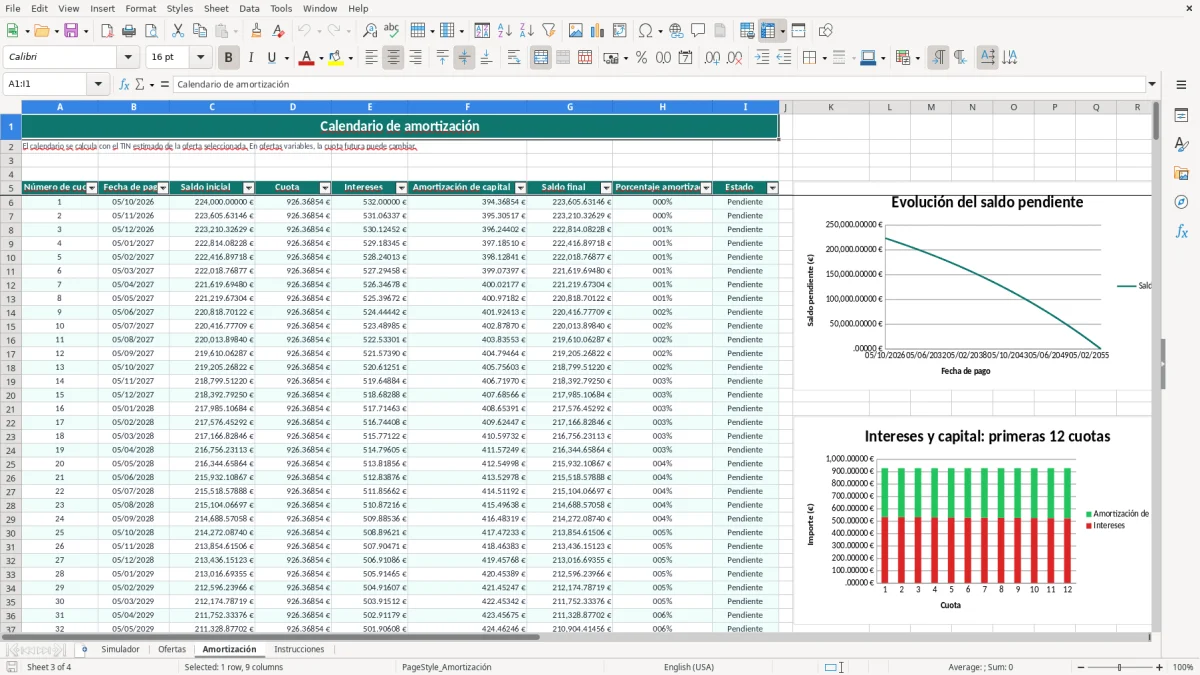Open sidebar Navigator compass icon
The height and width of the screenshot is (675, 1200).
click(x=1181, y=202)
